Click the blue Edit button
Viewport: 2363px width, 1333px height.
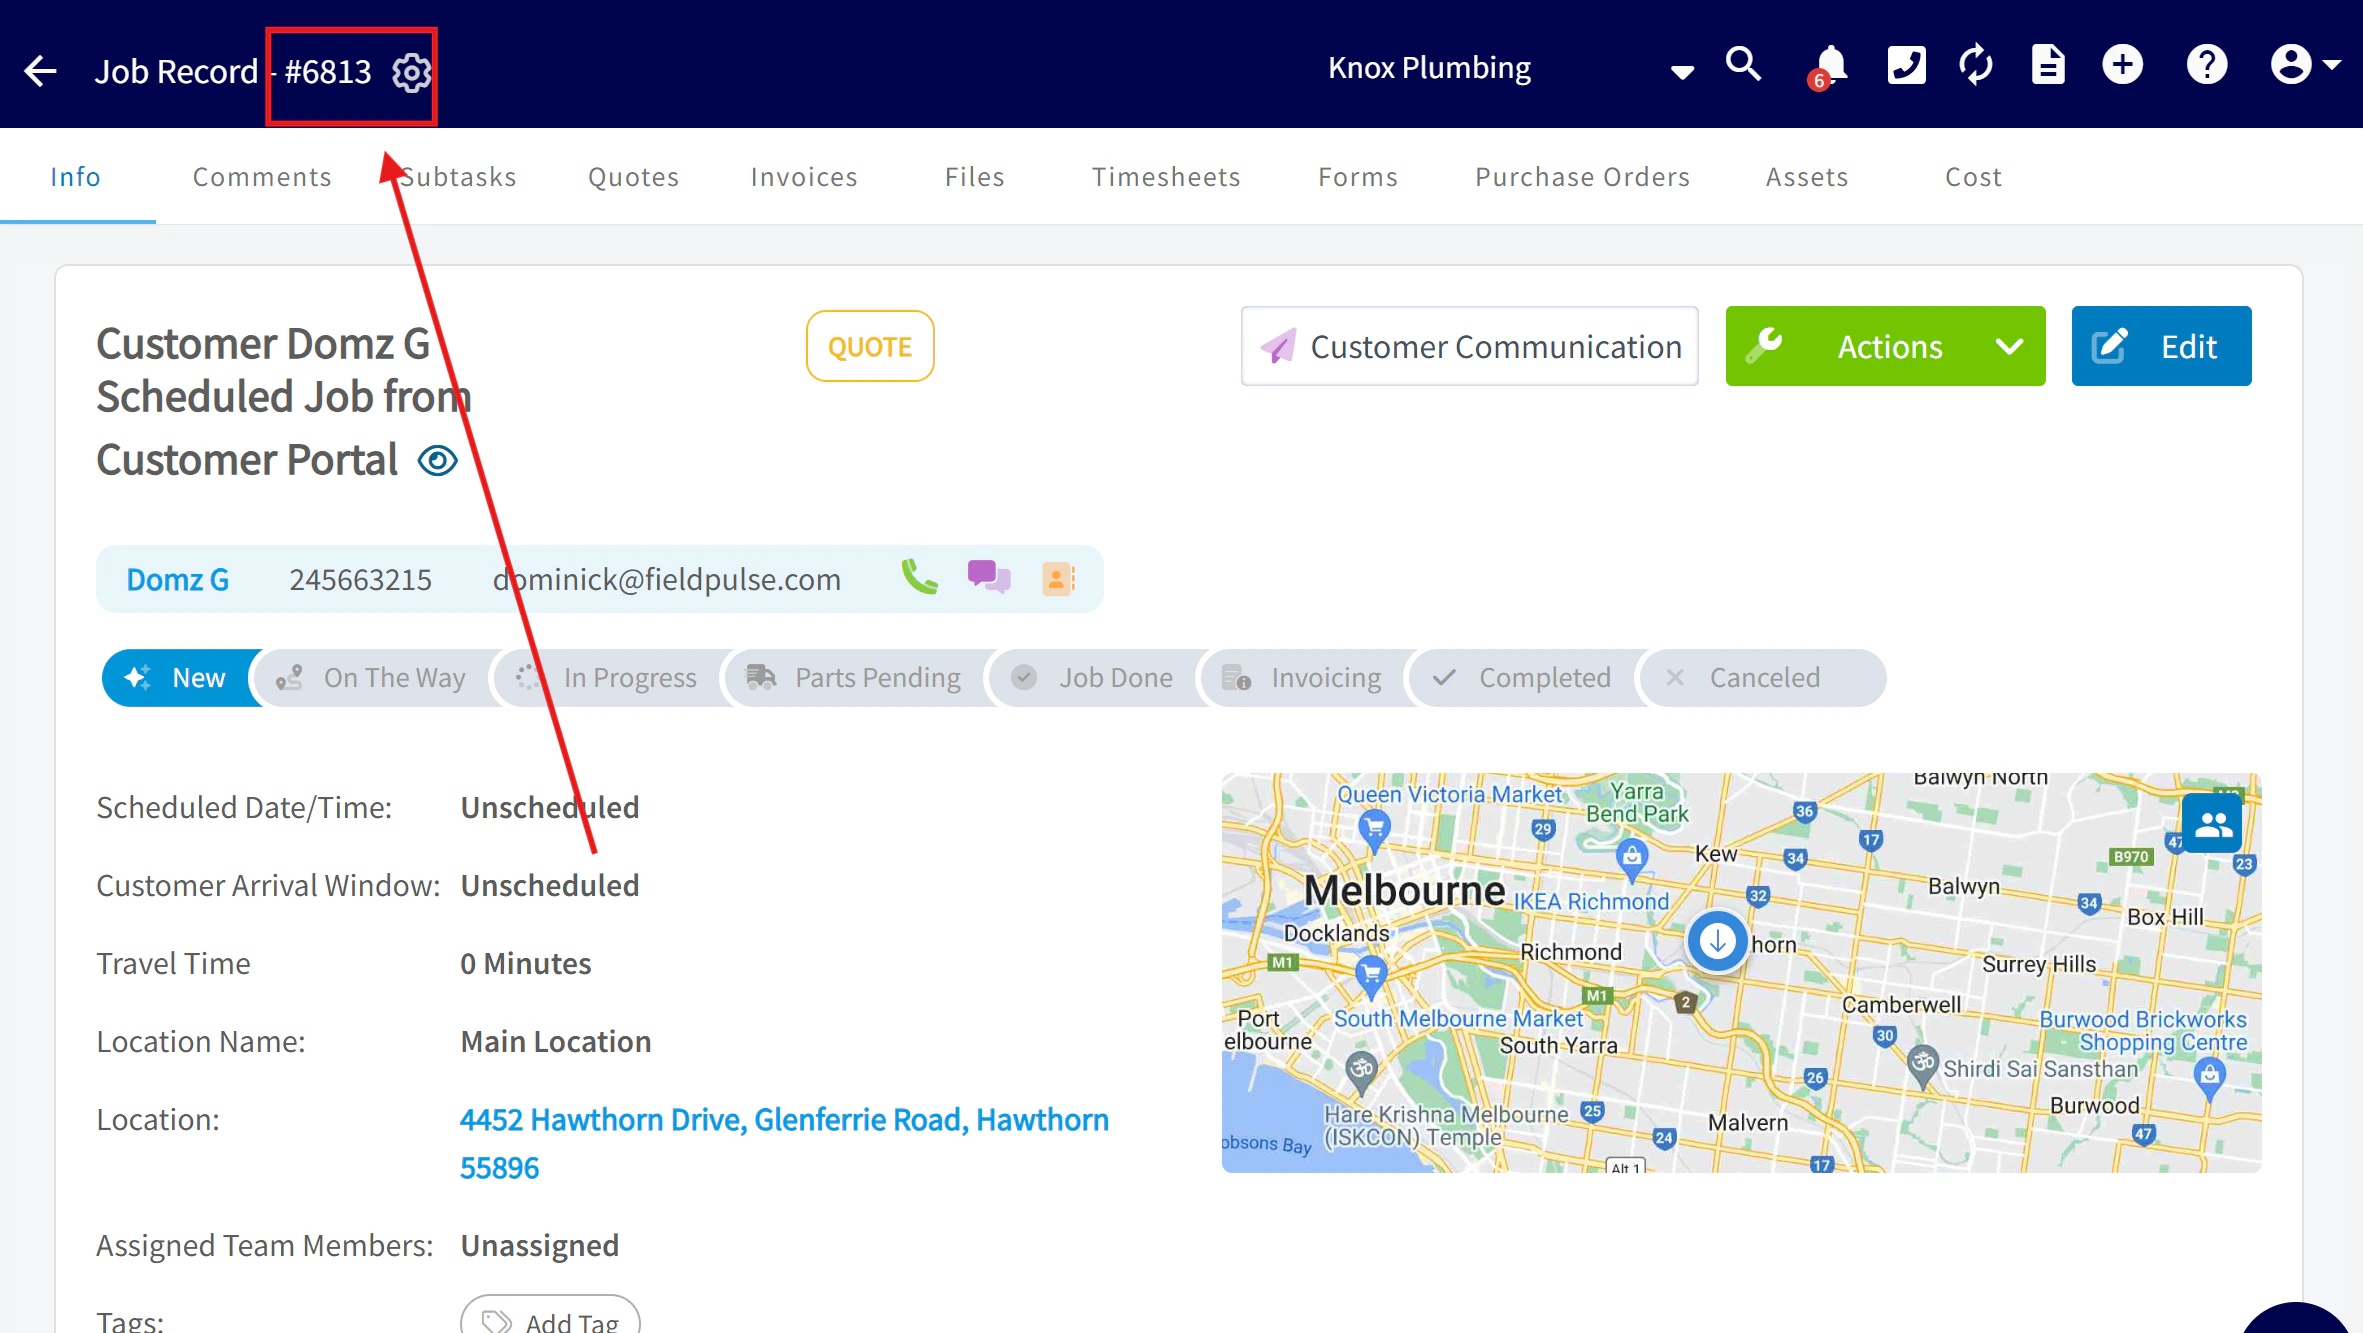[2162, 346]
